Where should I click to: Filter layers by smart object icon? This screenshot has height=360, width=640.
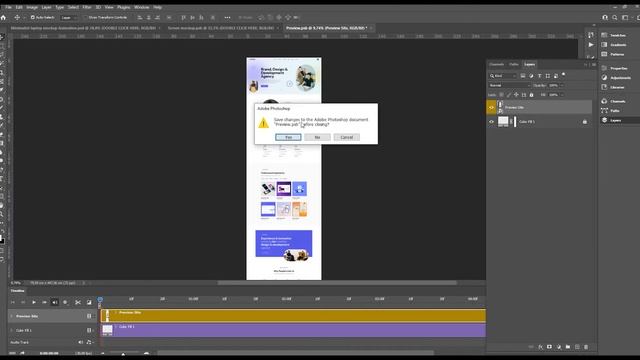556,76
